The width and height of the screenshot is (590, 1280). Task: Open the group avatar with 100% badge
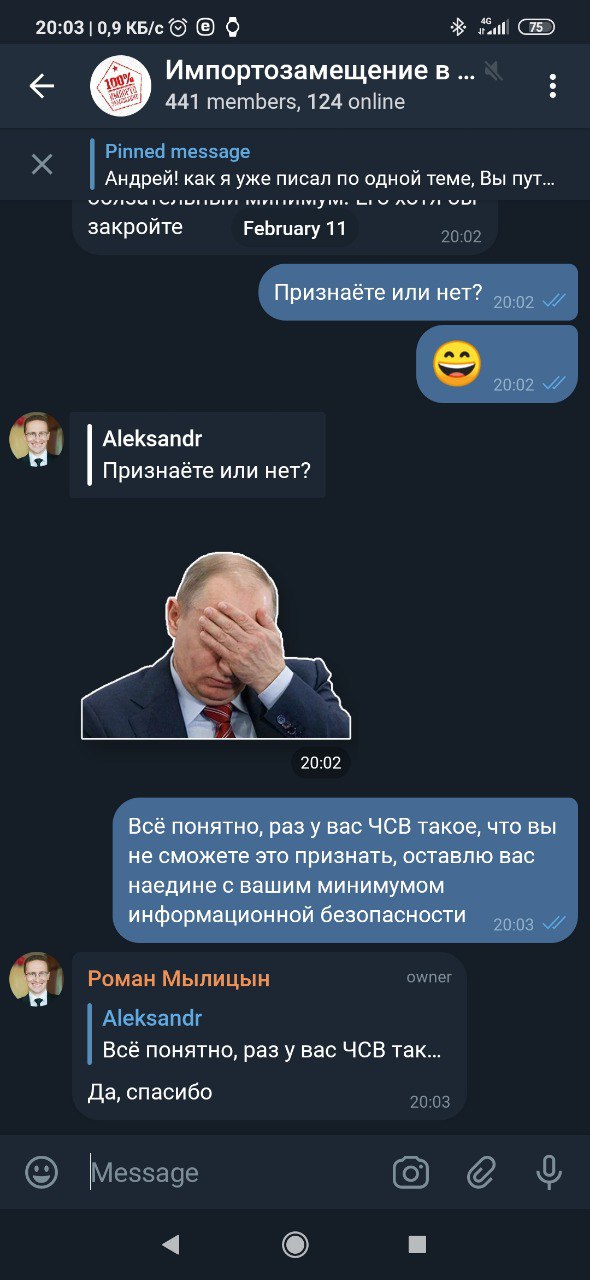[120, 86]
